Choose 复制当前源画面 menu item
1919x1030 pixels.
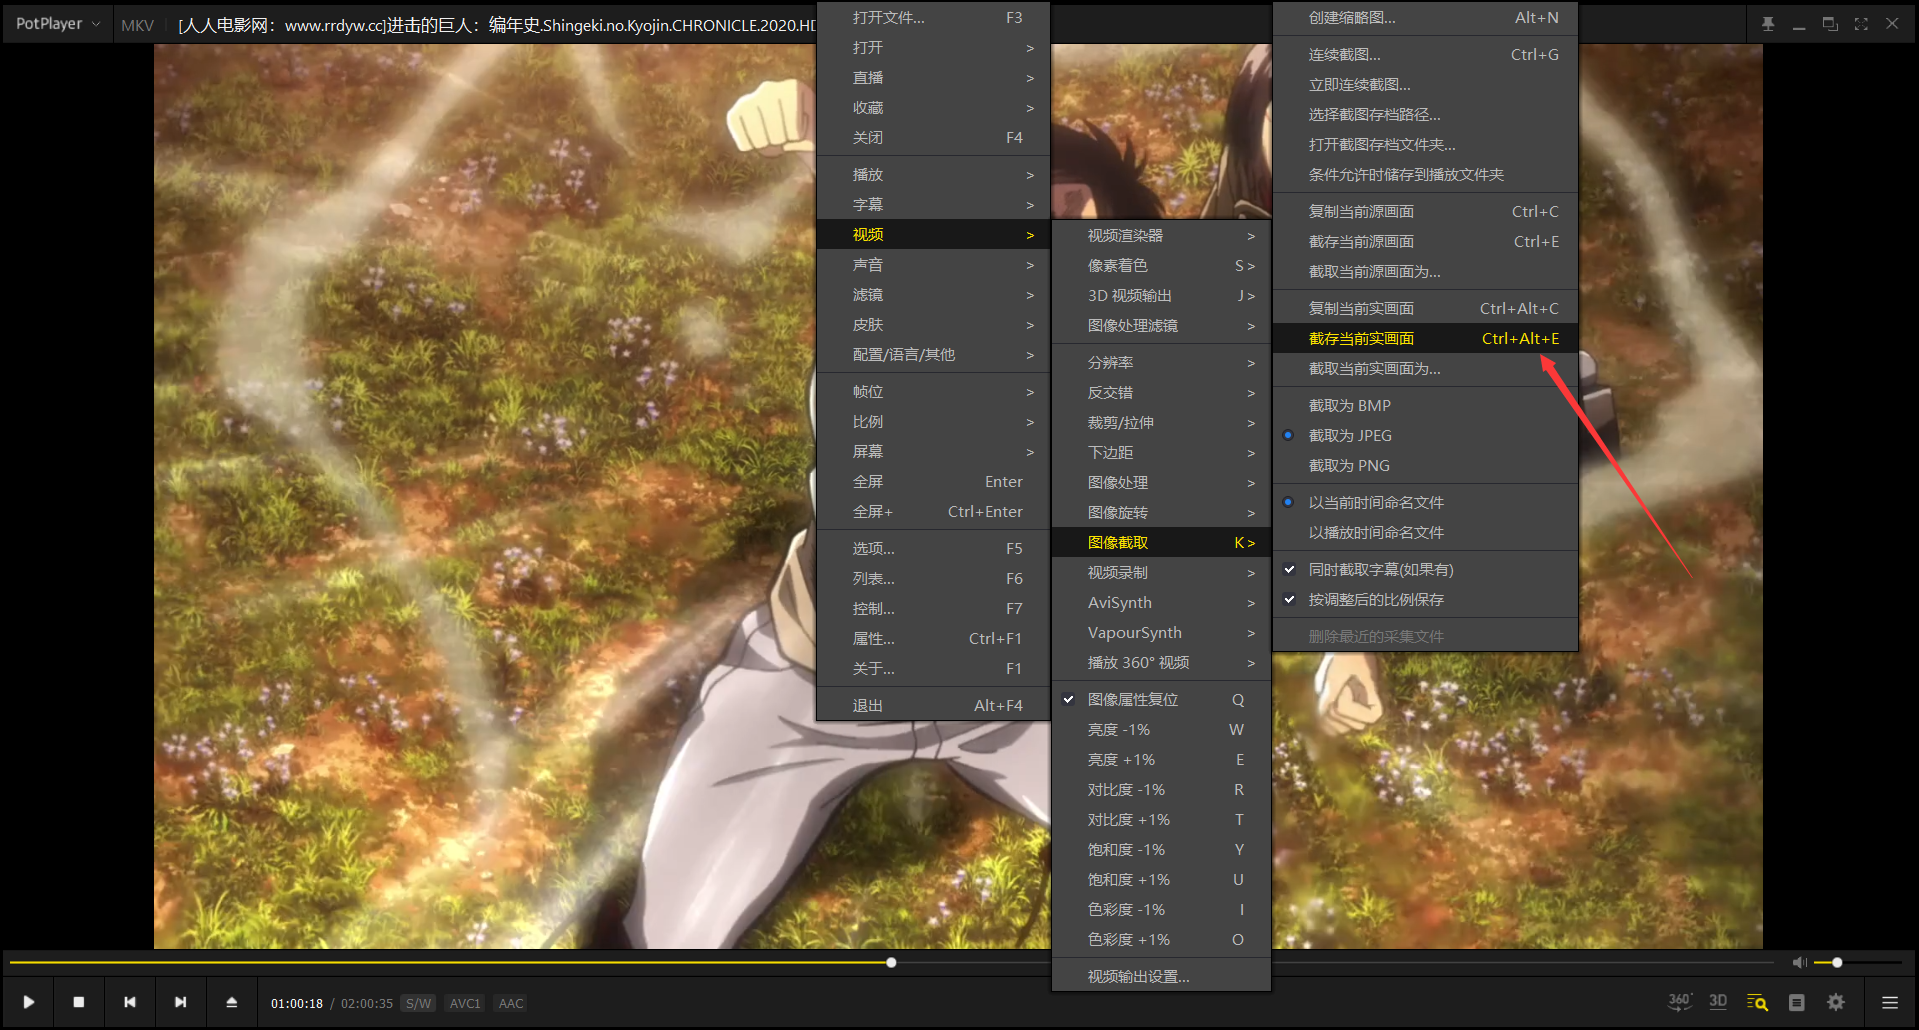(1426, 211)
